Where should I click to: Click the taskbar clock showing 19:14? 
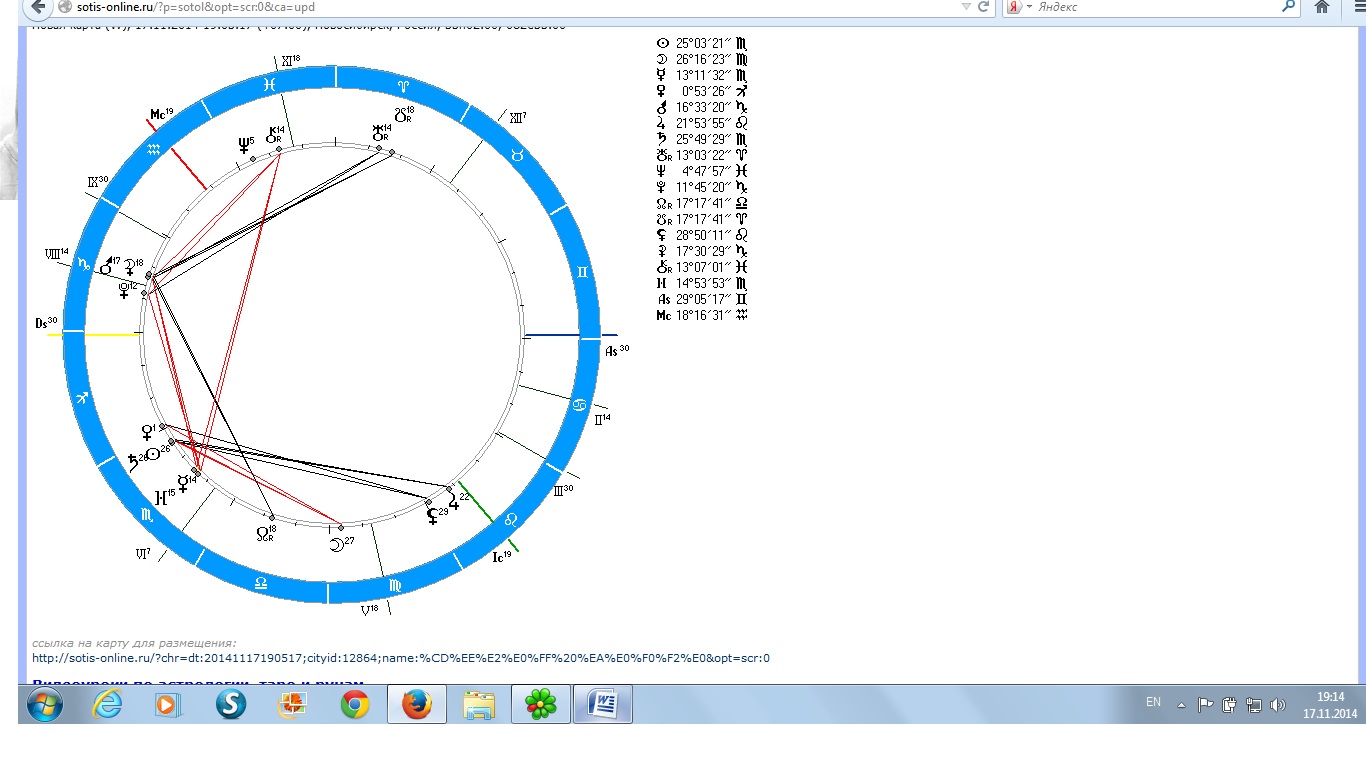1329,705
